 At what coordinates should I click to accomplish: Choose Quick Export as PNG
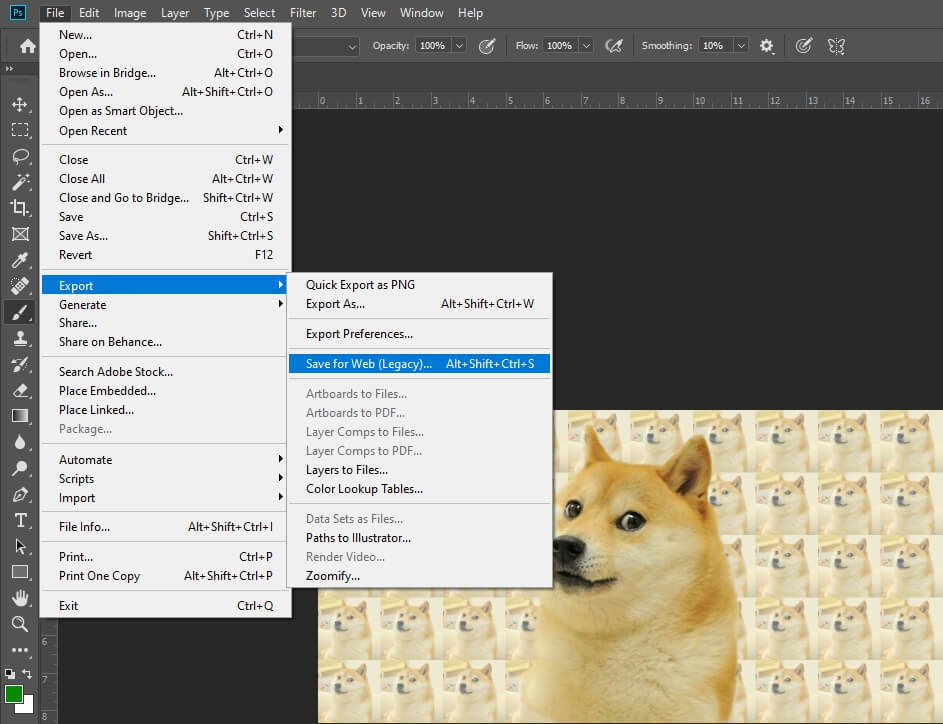[419, 284]
